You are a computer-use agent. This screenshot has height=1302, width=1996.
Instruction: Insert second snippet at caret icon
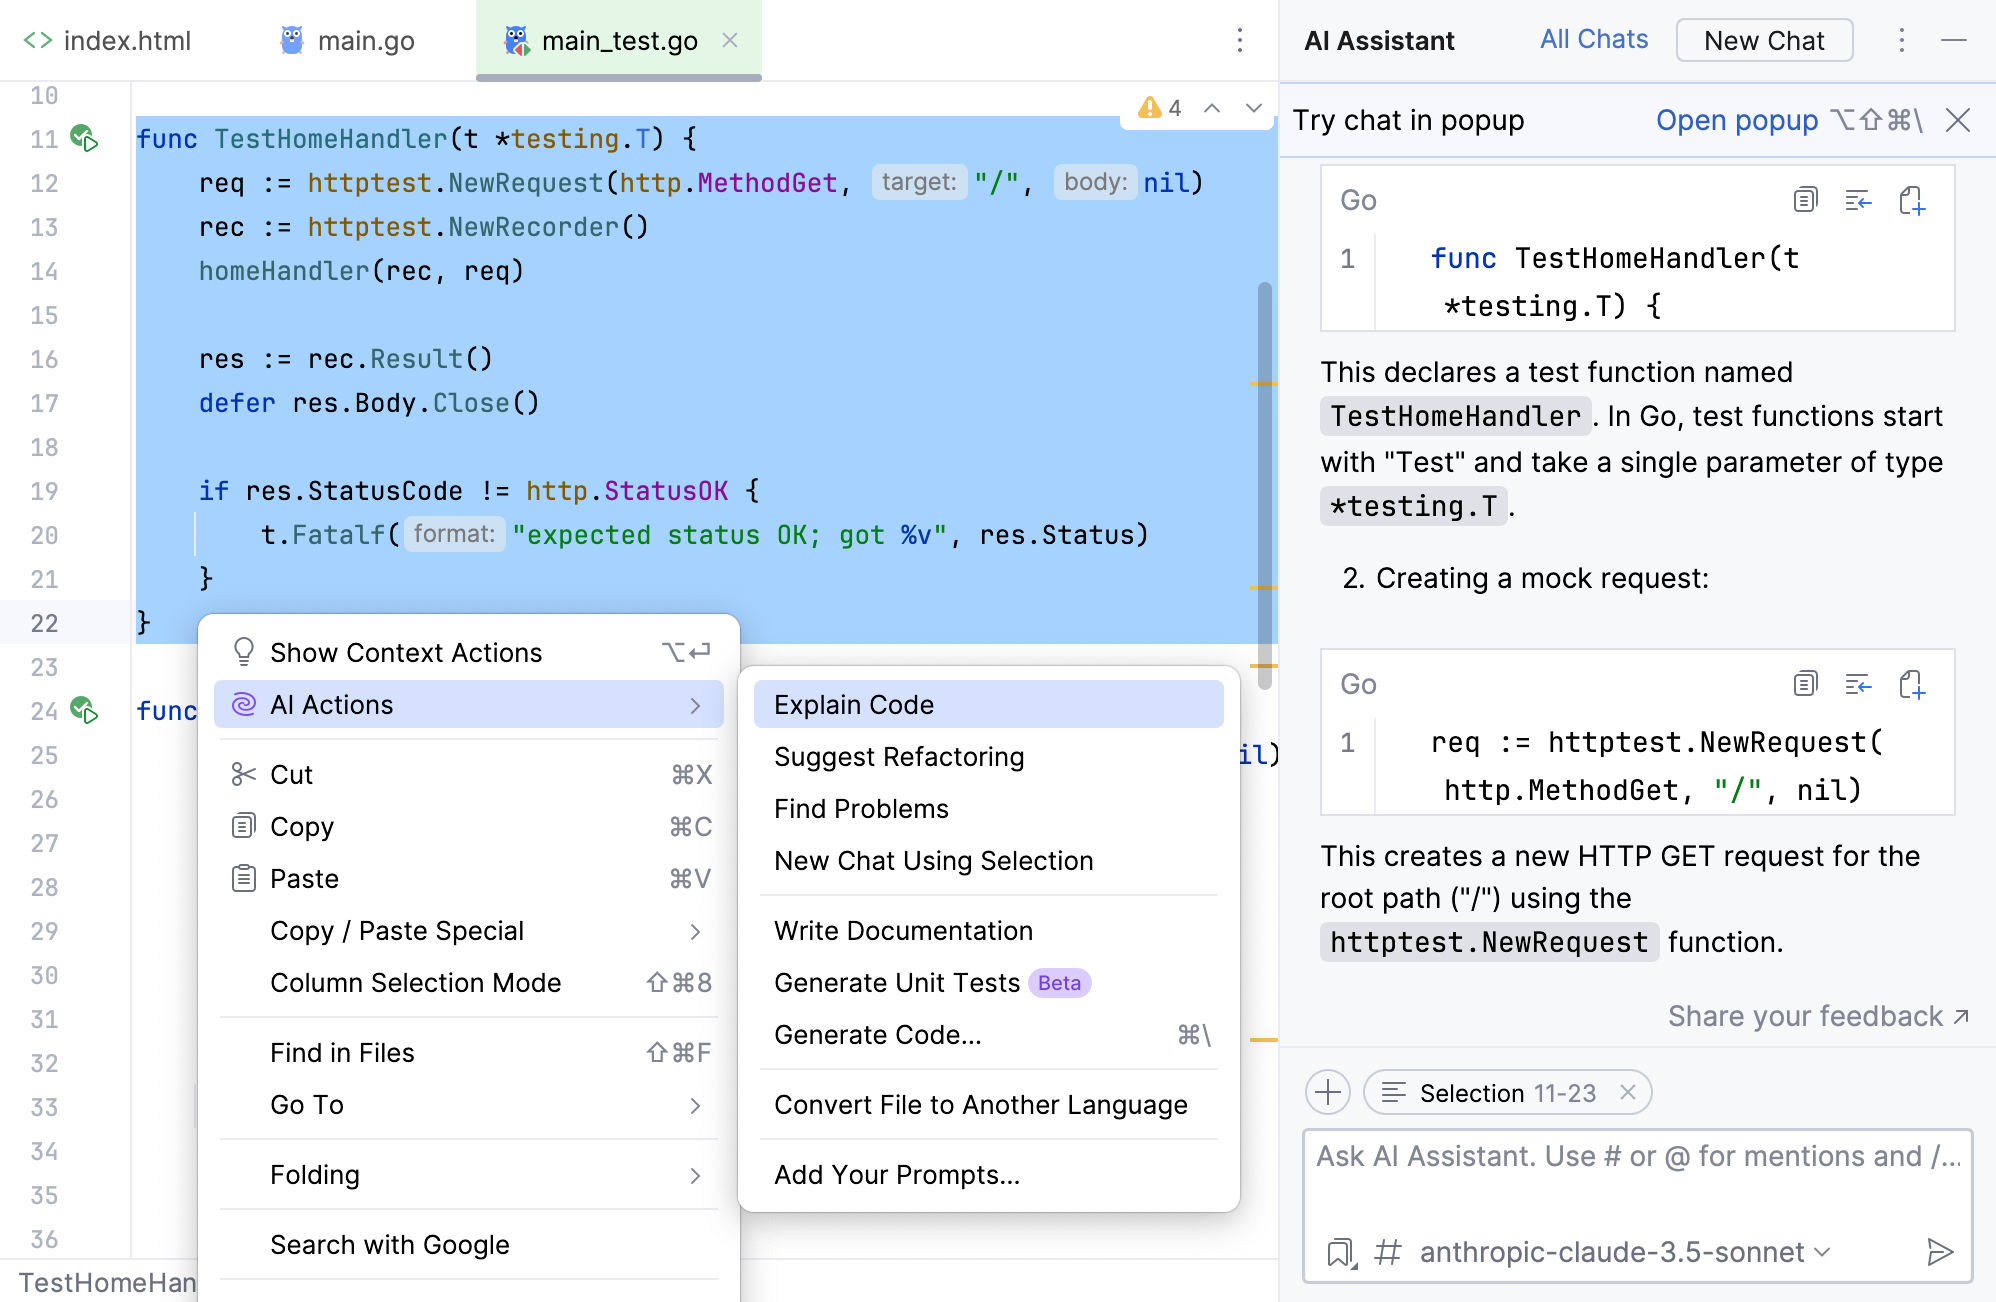coord(1857,685)
